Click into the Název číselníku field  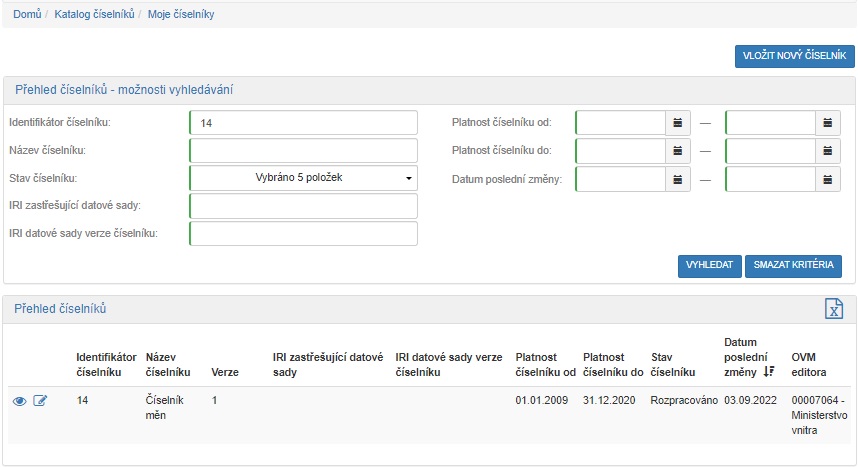pyautogui.click(x=303, y=151)
